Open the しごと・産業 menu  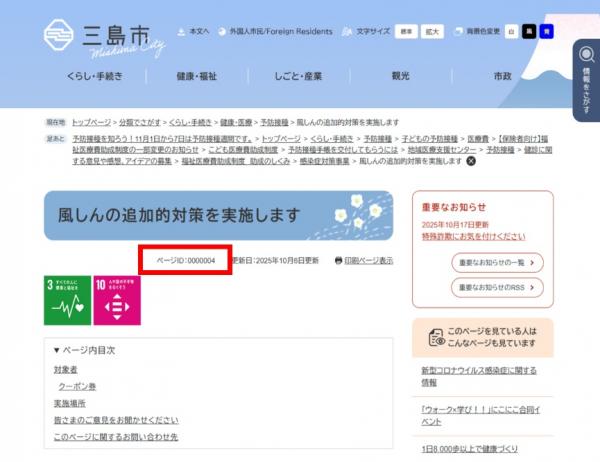298,76
